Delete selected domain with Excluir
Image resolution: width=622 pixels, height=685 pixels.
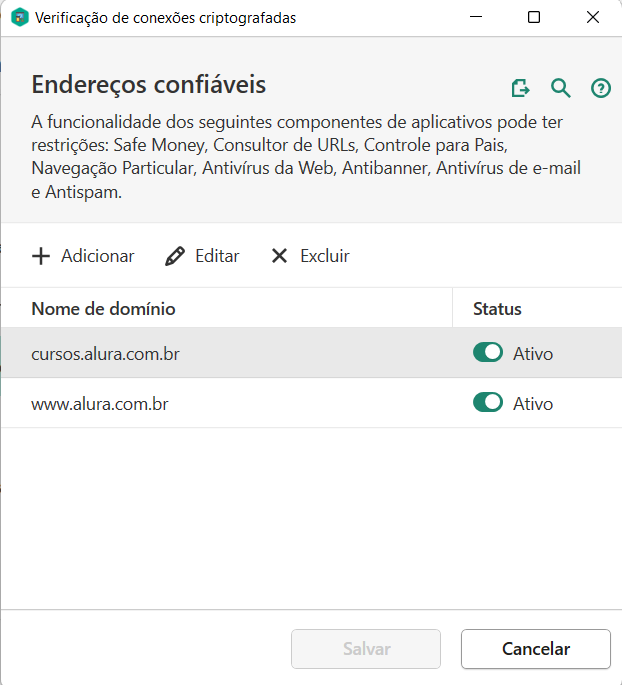click(311, 256)
